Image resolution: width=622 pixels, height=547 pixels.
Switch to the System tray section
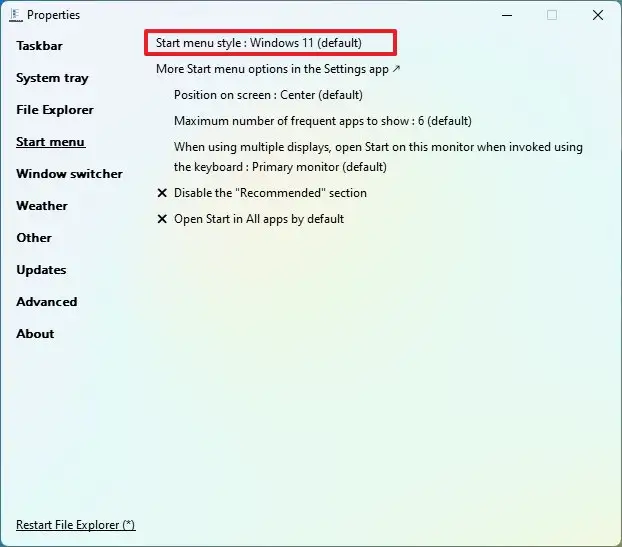(x=52, y=78)
